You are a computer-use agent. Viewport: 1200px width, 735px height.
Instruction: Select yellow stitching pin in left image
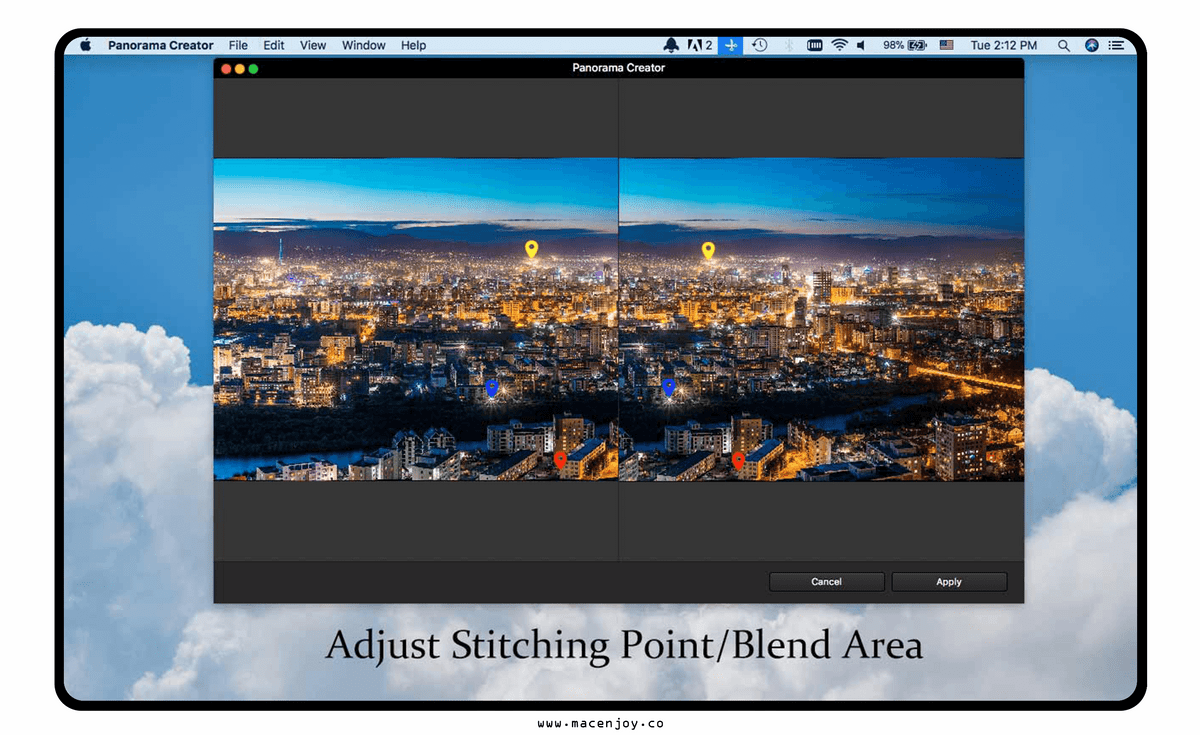(532, 249)
